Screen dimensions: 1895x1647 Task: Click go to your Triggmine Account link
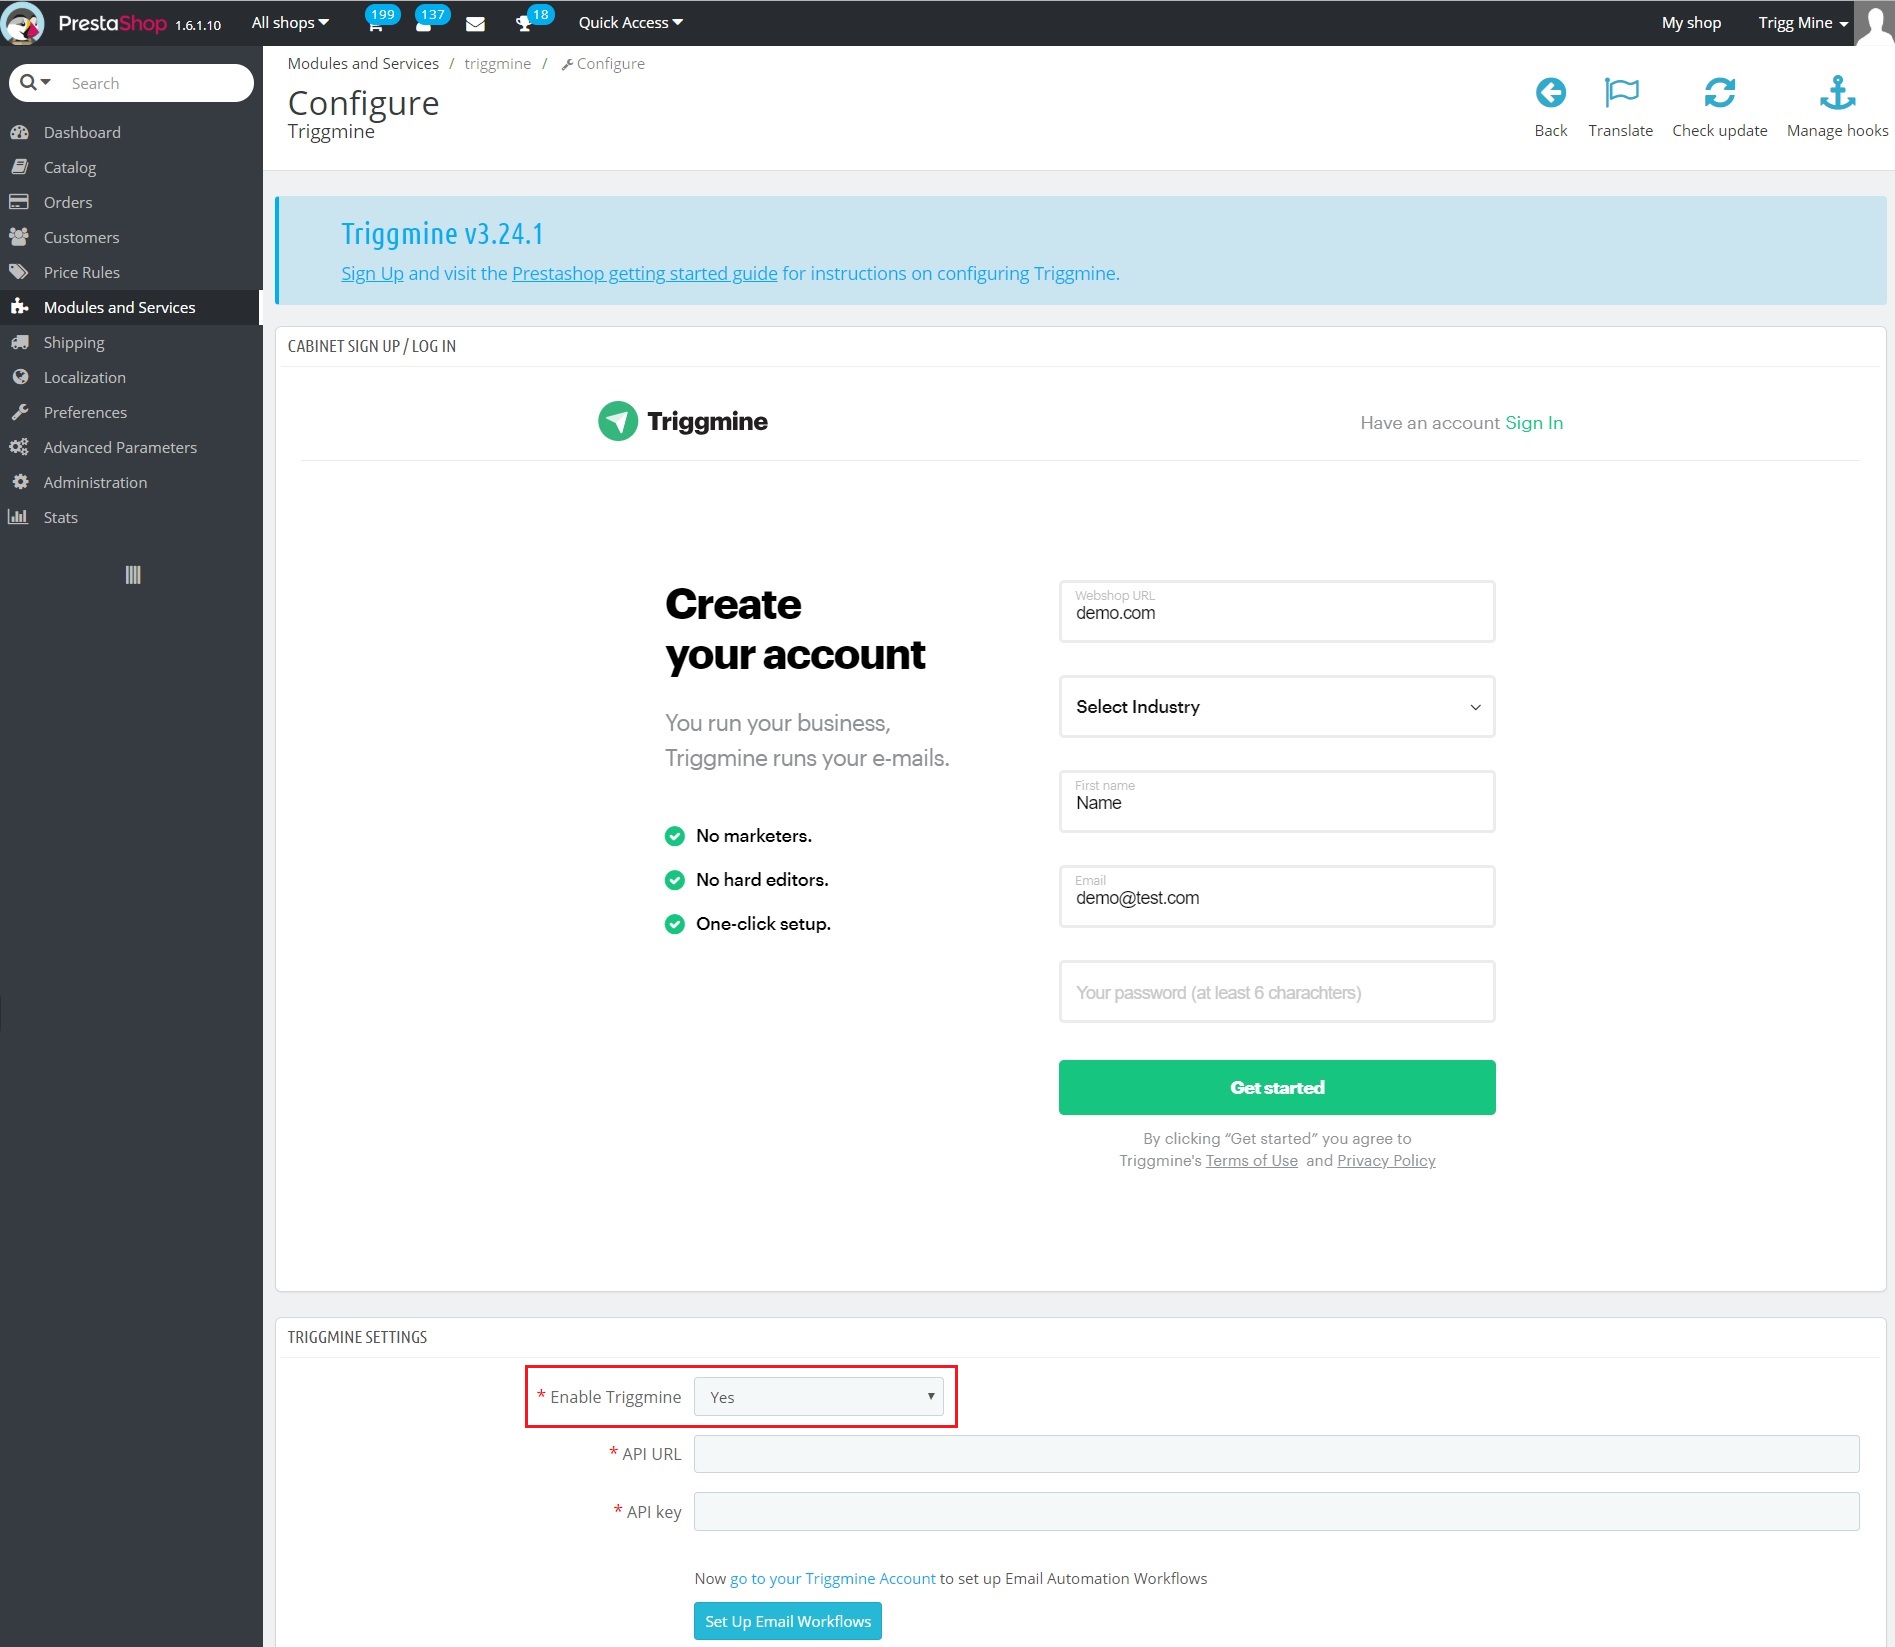(833, 1578)
